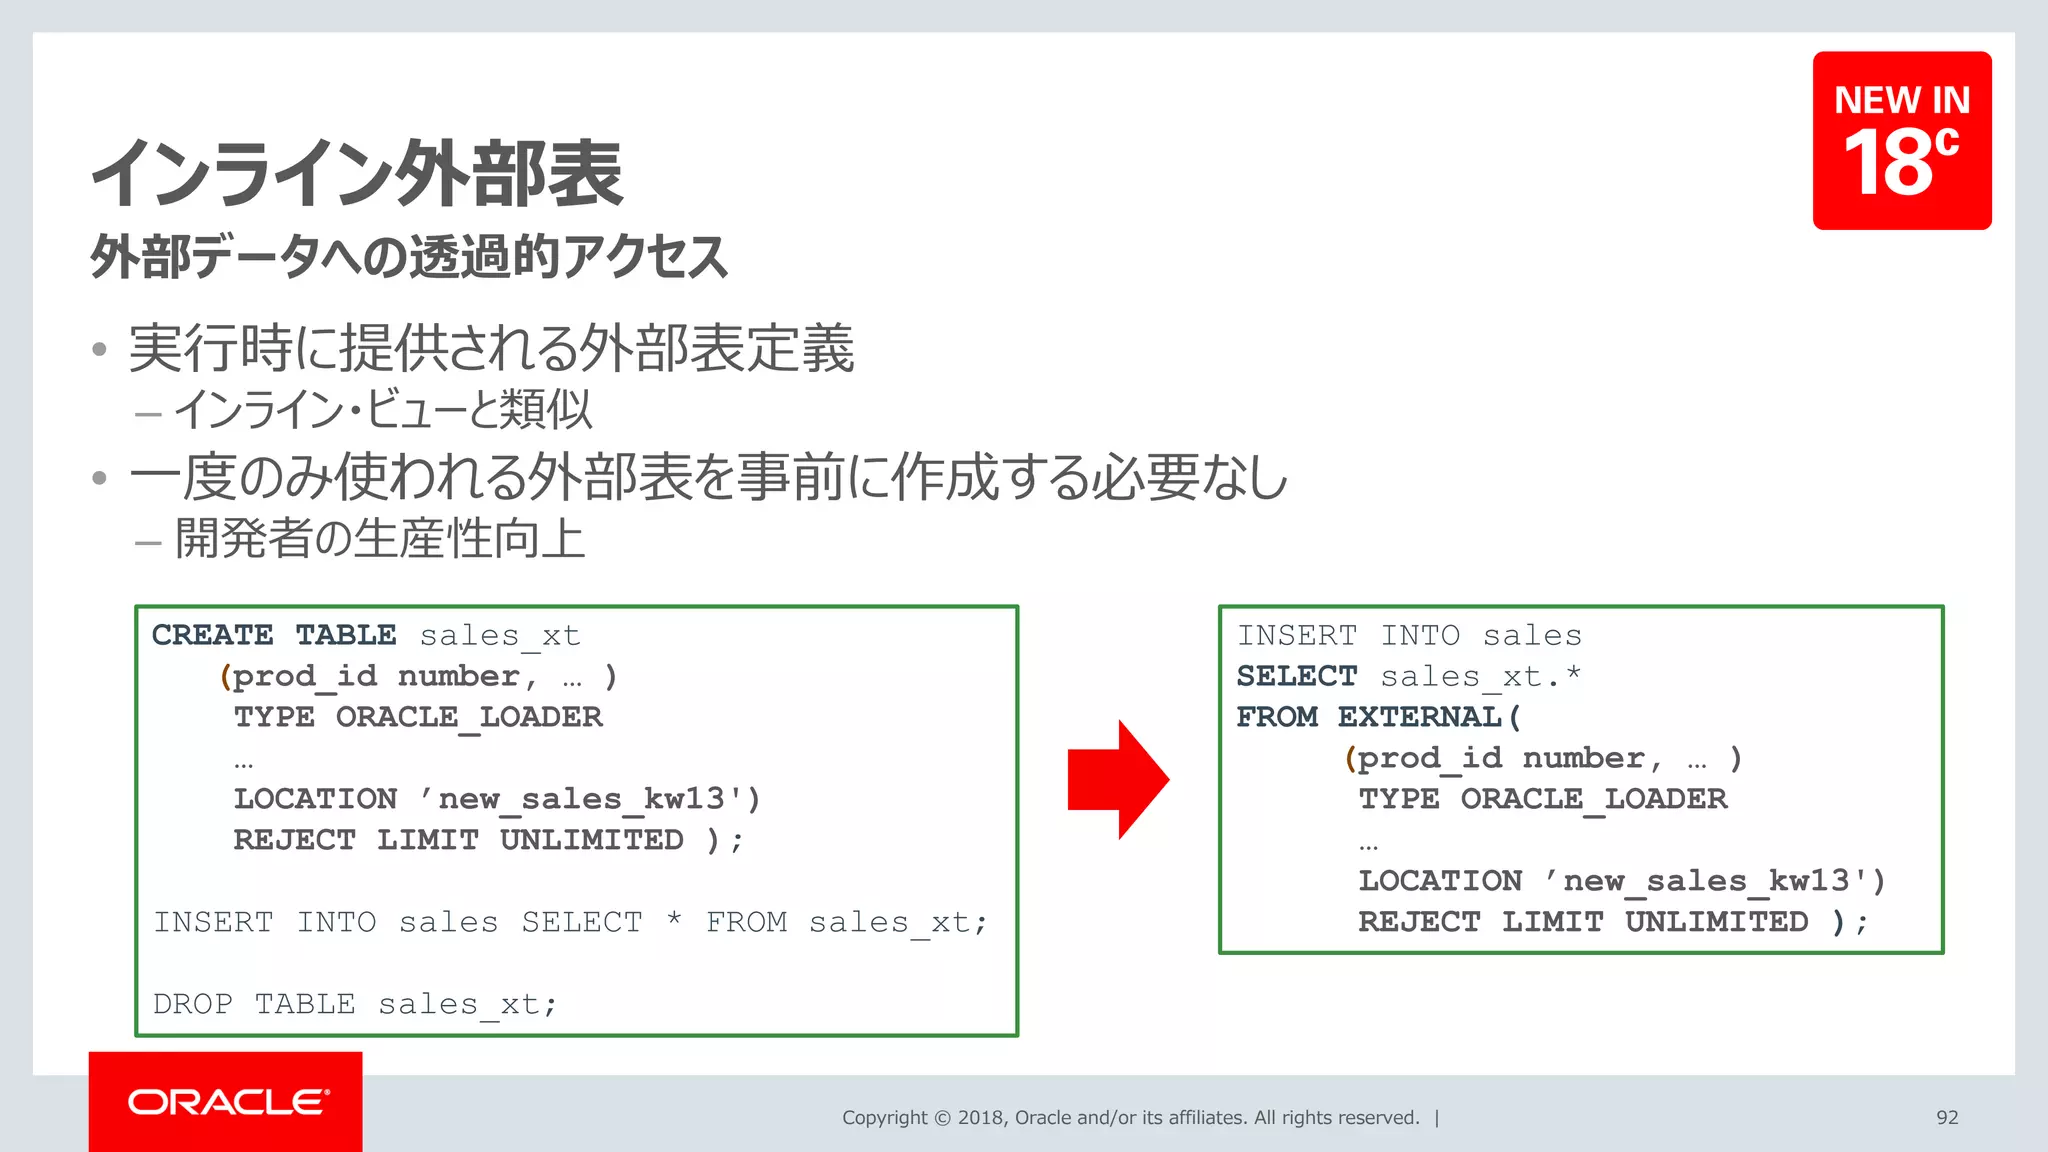Click LOCATION 'new_sales_kw13') in right code box
The height and width of the screenshot is (1152, 2048).
[x=1622, y=881]
